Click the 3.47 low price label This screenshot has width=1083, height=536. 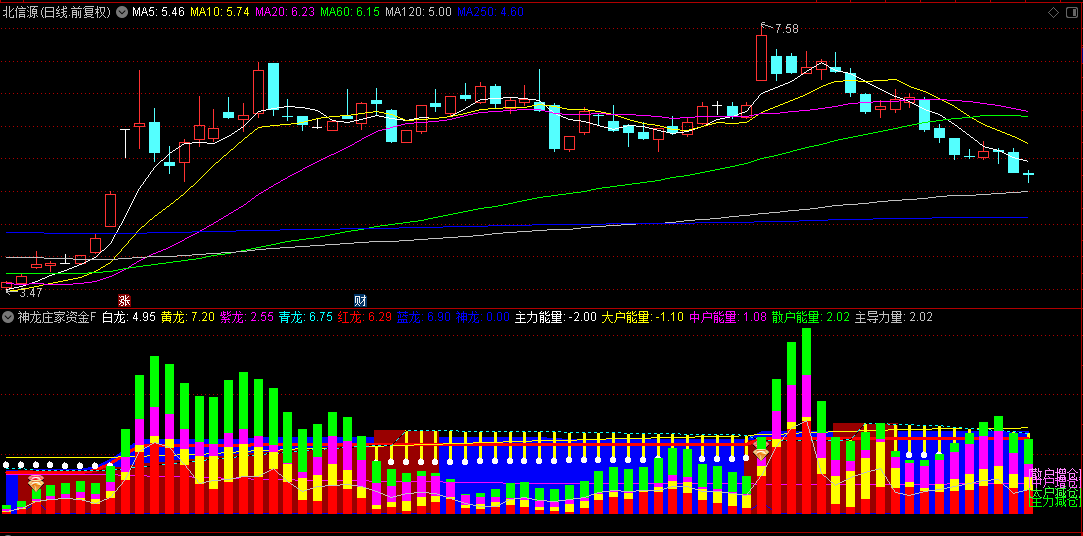click(30, 293)
